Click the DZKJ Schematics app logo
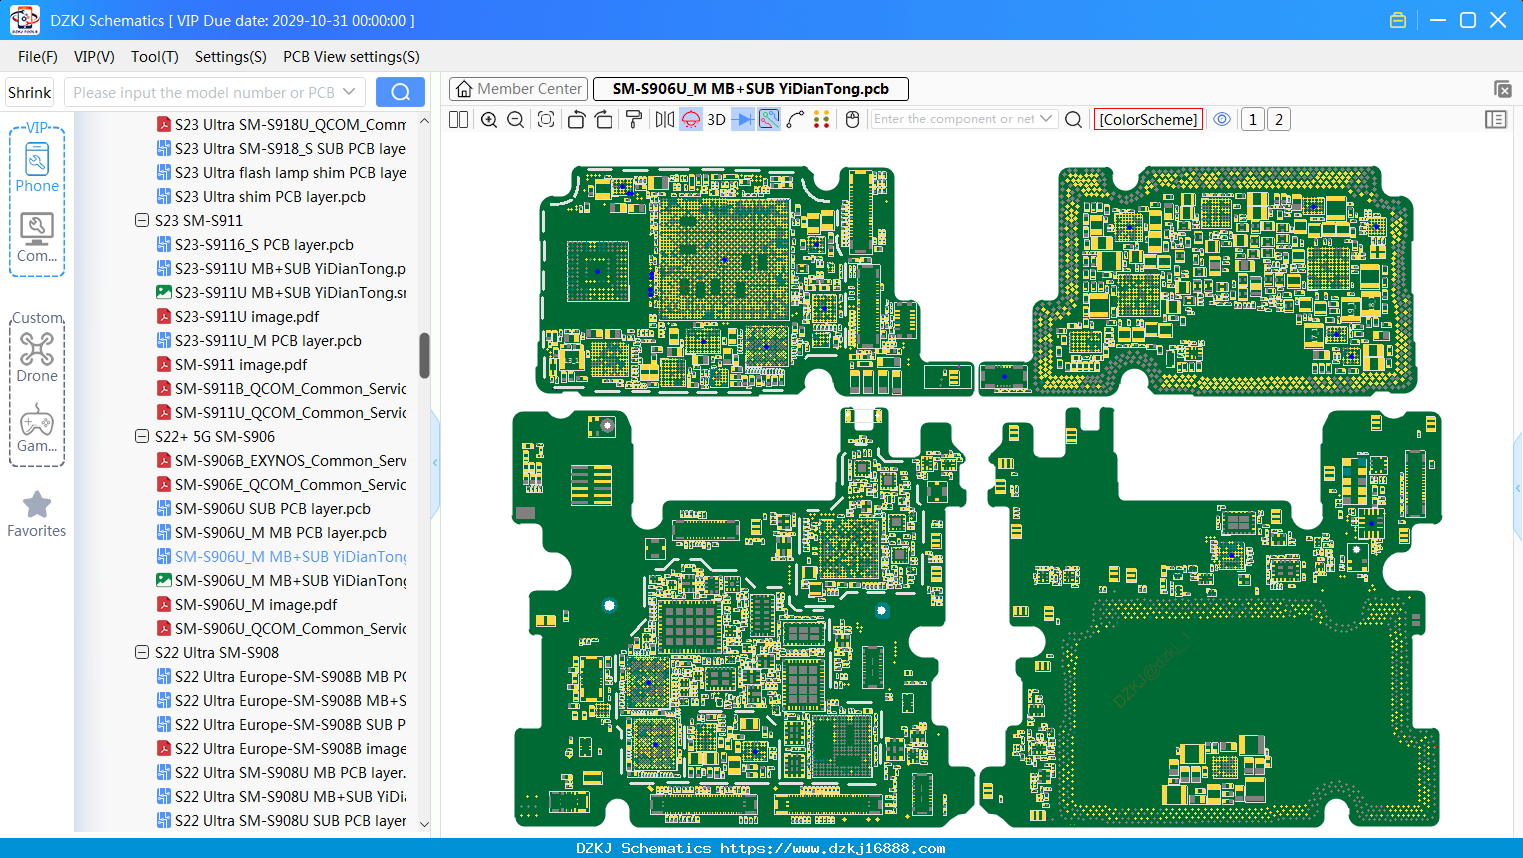The height and width of the screenshot is (858, 1523). (24, 20)
